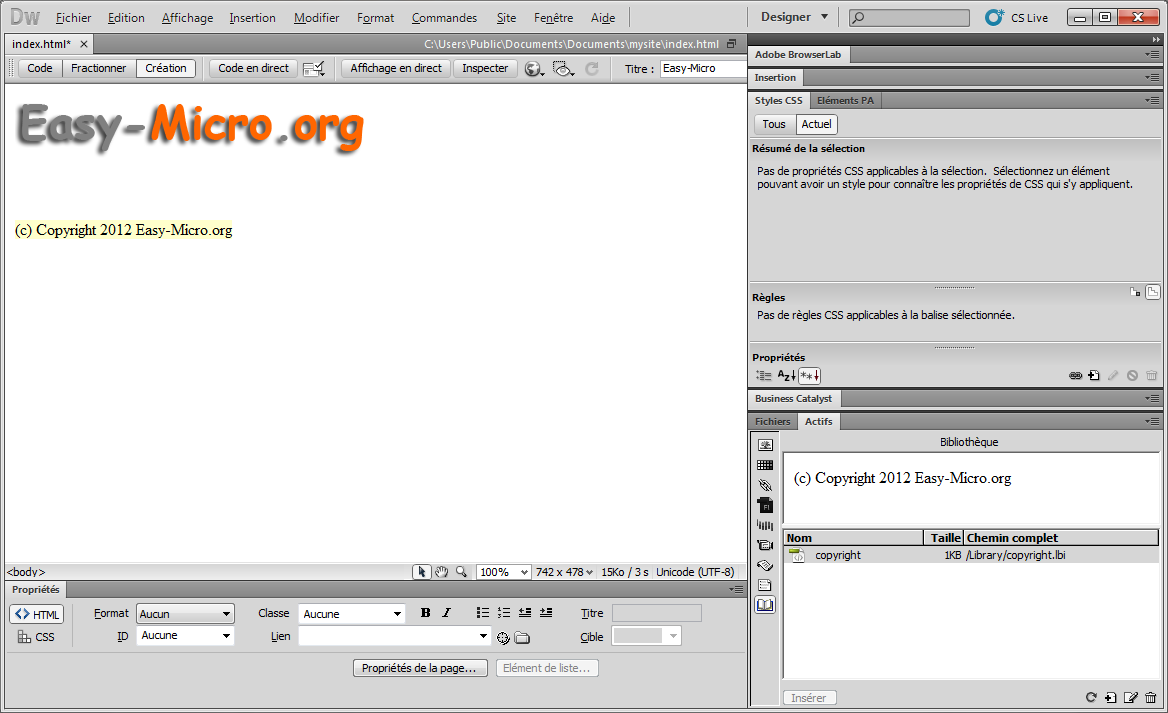Toggle Bold formatting
Screen dimensions: 1168x713
coord(425,612)
